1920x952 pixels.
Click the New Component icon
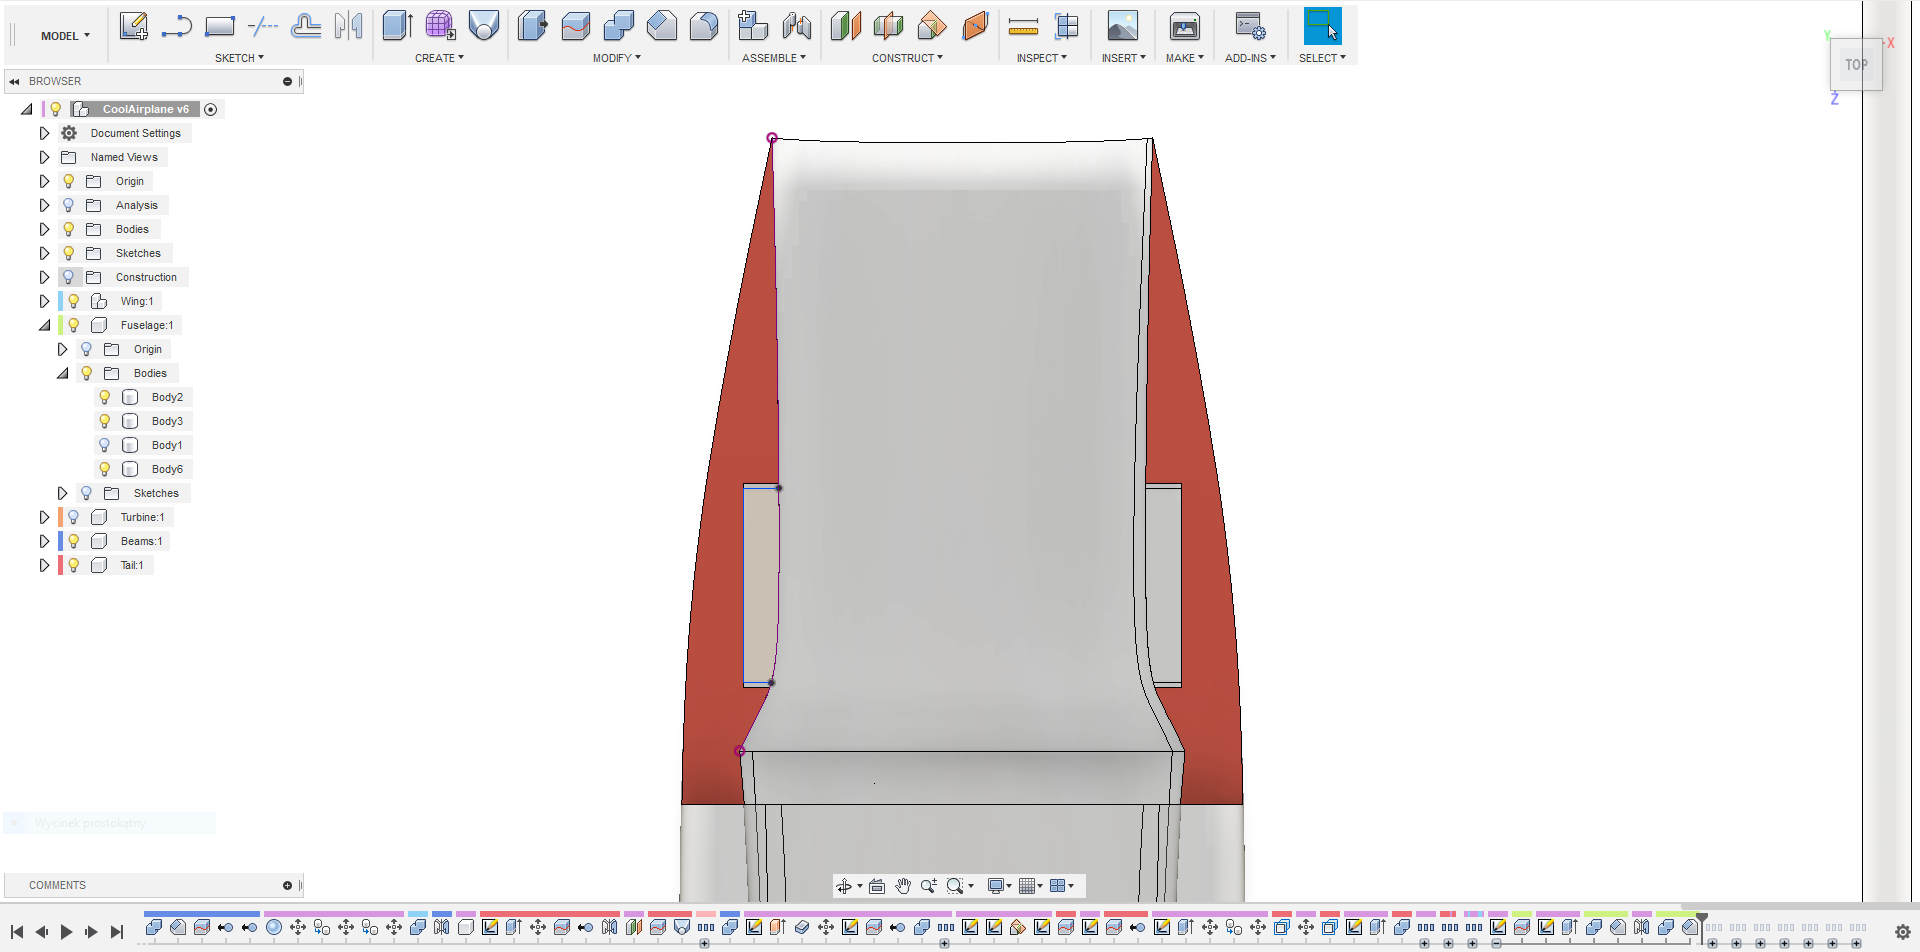coord(753,26)
